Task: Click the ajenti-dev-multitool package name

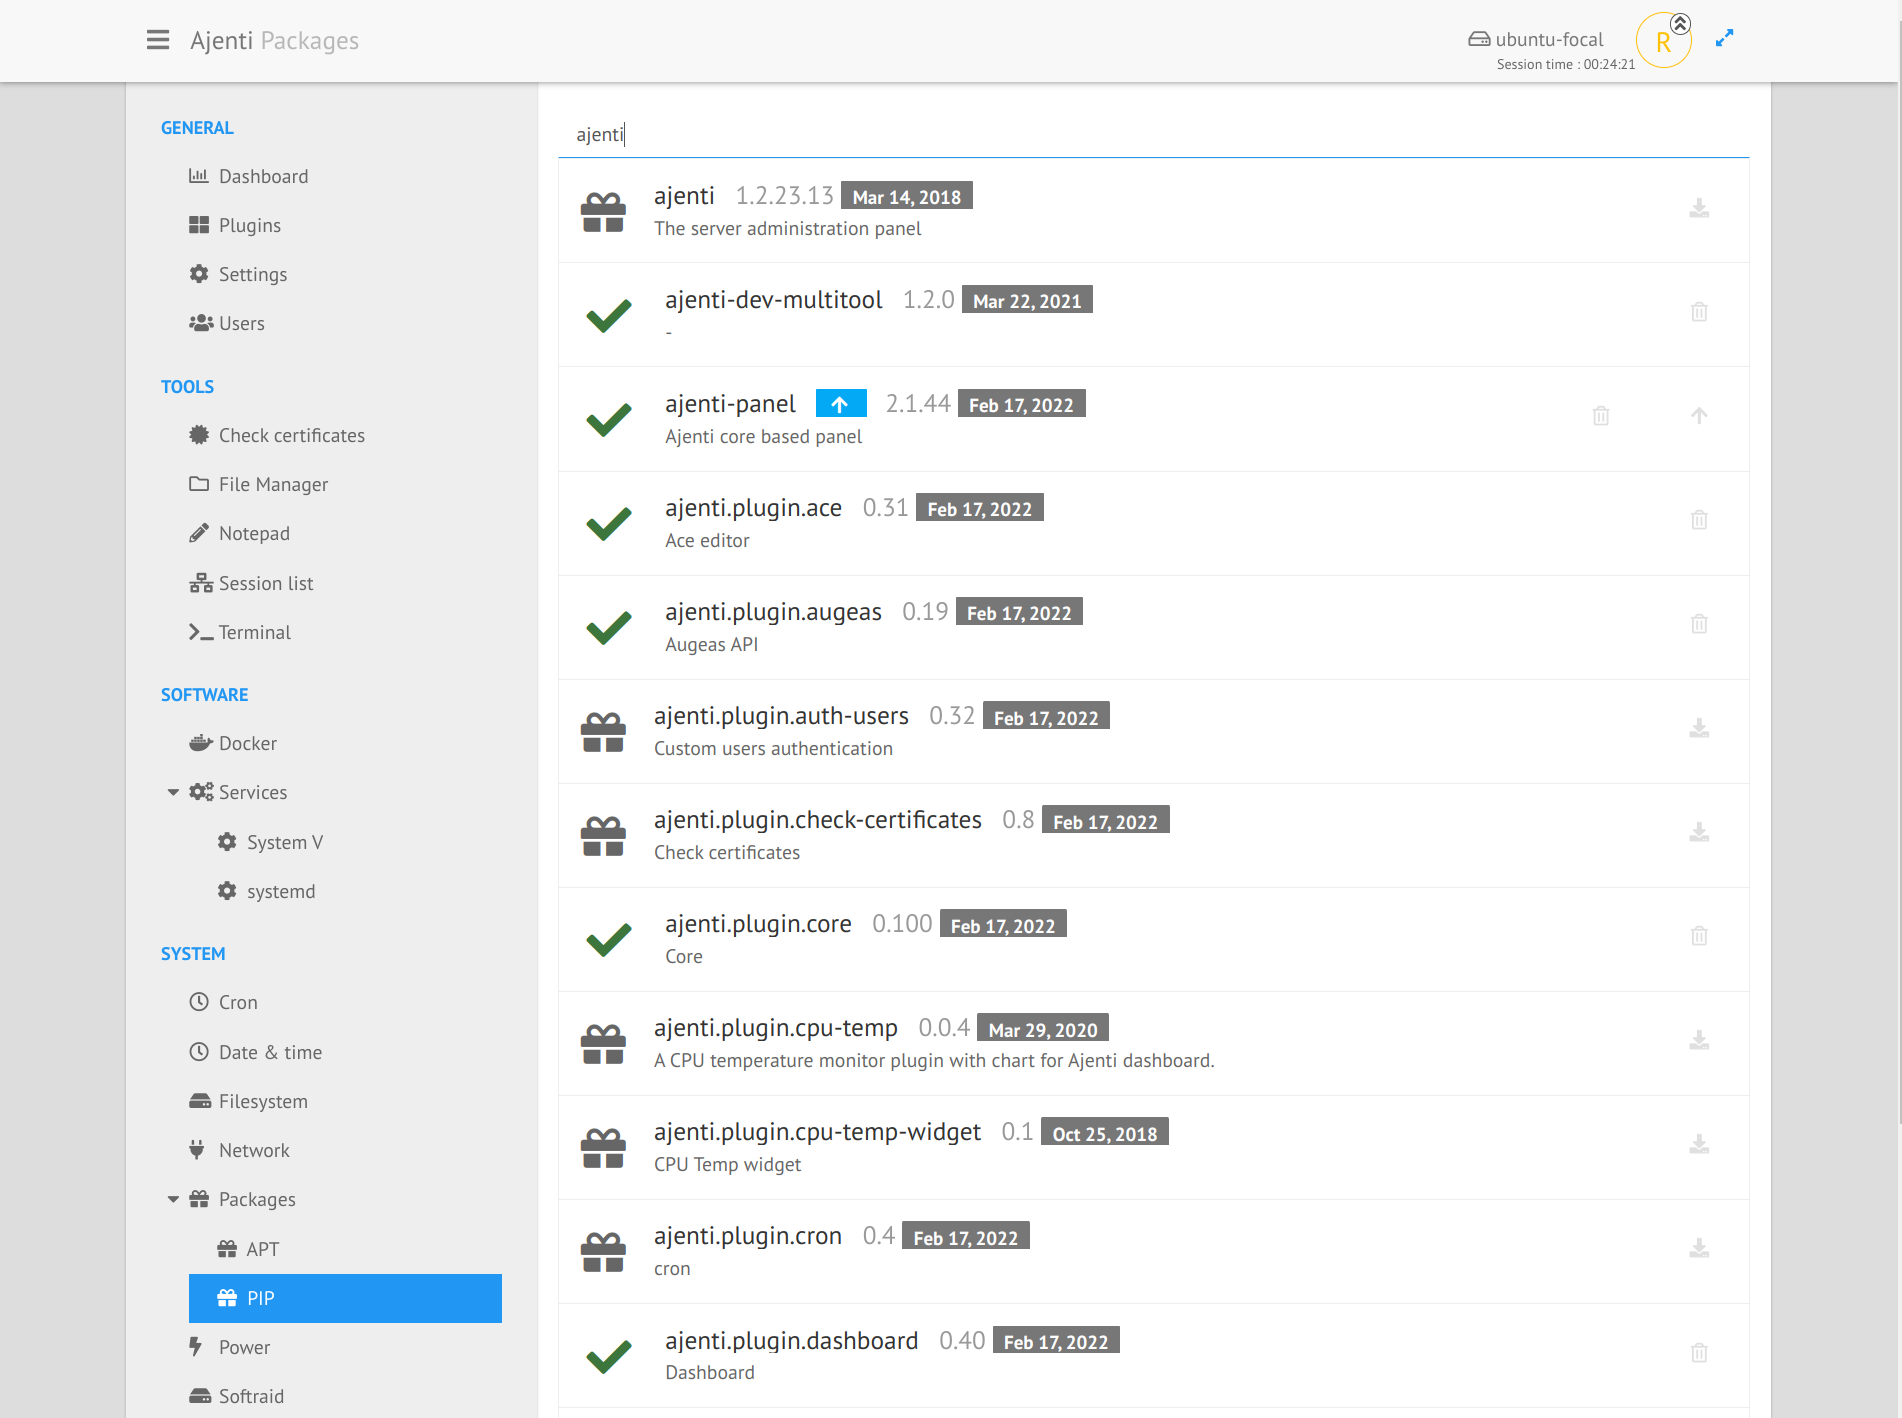Action: click(x=773, y=300)
